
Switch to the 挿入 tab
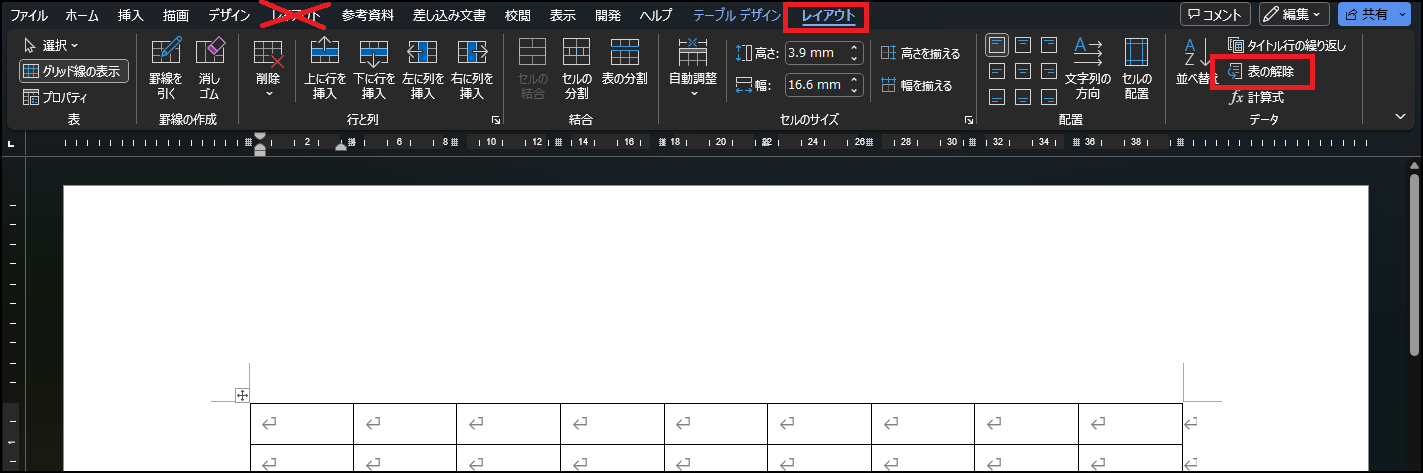pos(131,15)
